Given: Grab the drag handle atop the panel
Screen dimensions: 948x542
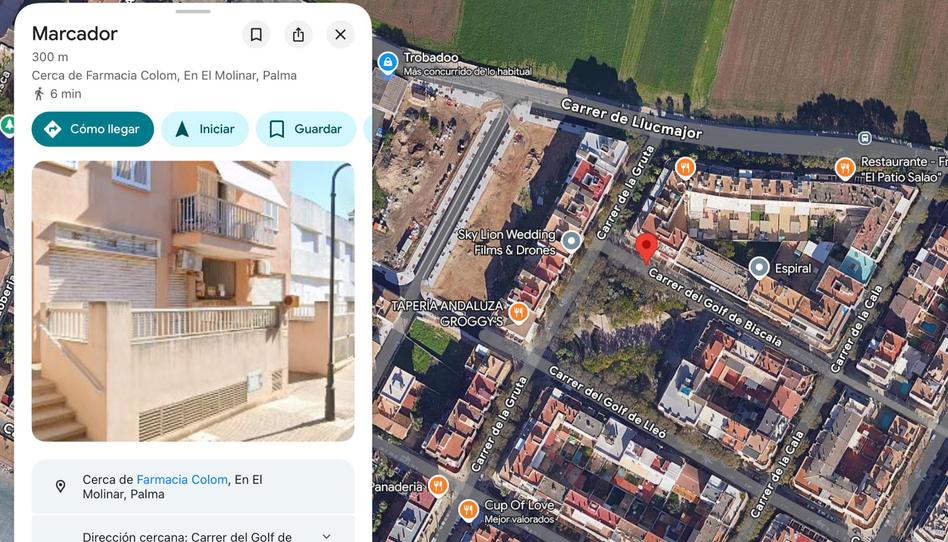Looking at the screenshot, I should (x=193, y=11).
